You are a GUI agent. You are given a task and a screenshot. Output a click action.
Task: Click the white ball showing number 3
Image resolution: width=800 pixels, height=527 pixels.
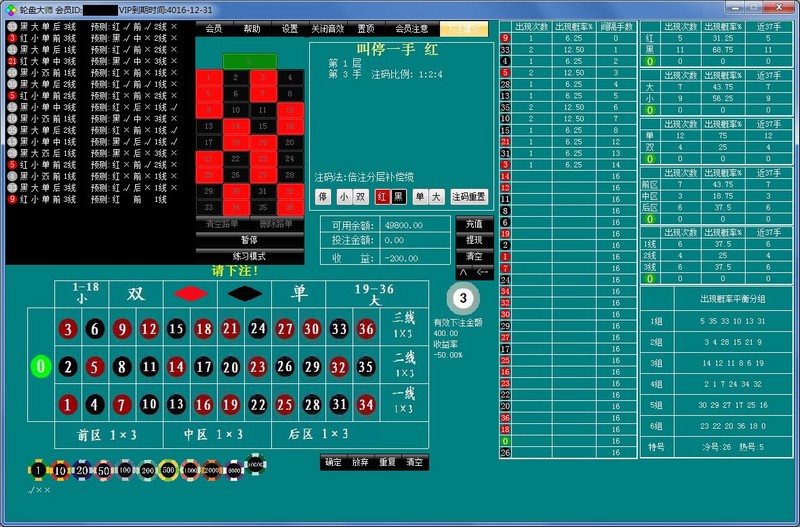coord(462,298)
